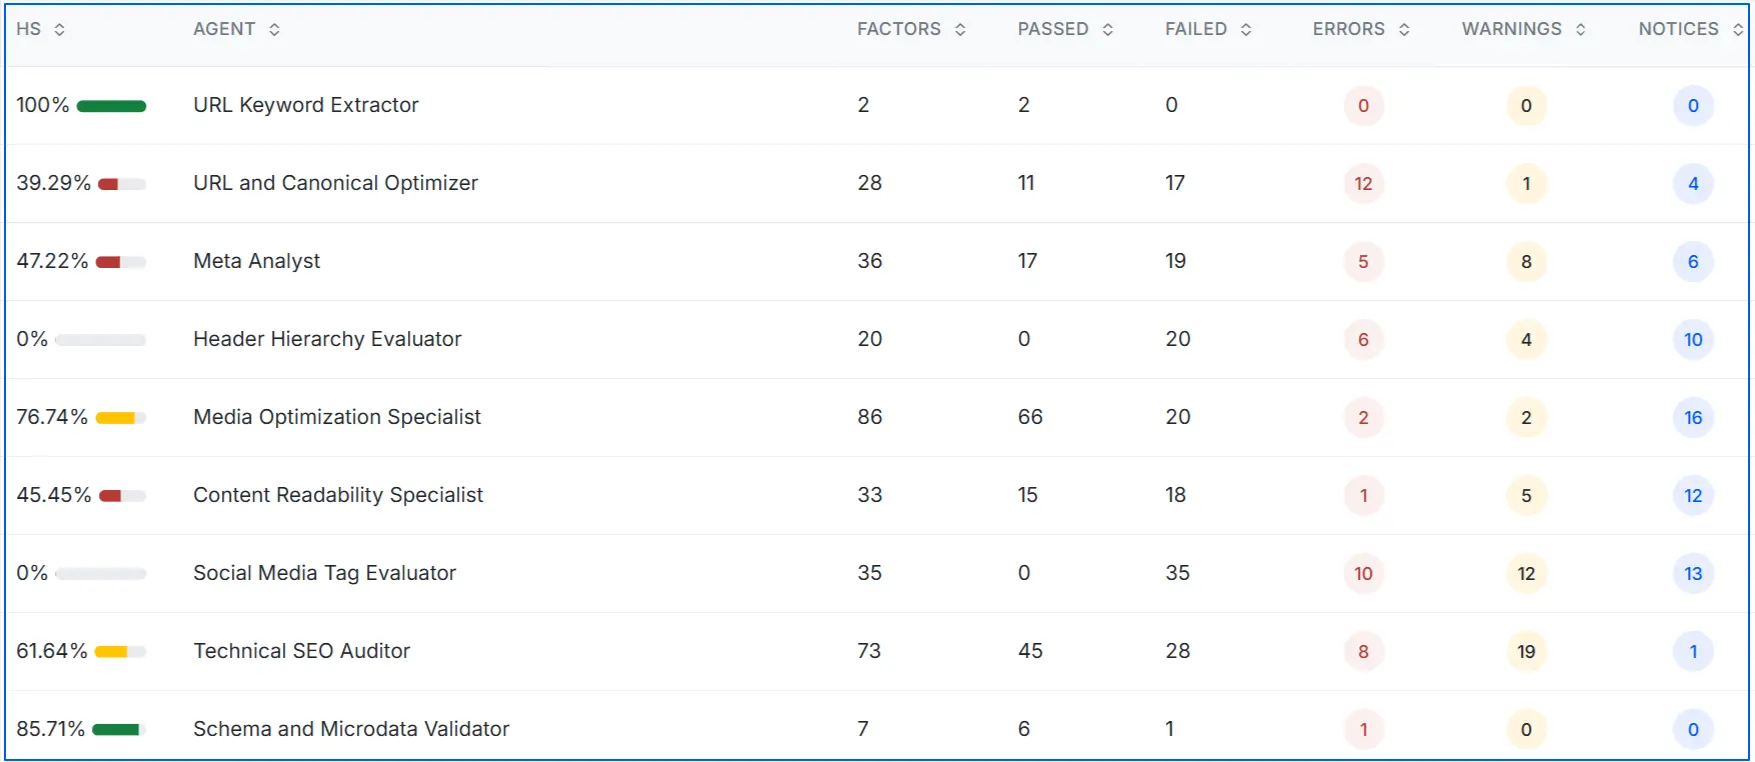Sort by FACTORS column arrows
The height and width of the screenshot is (762, 1755).
point(961,29)
